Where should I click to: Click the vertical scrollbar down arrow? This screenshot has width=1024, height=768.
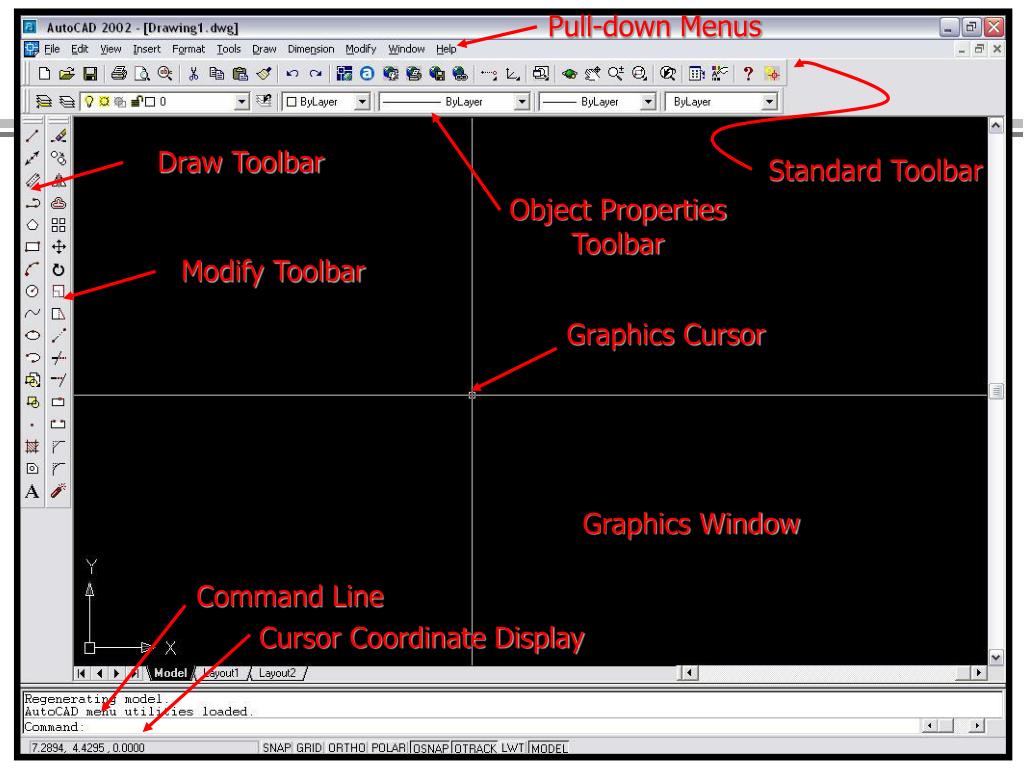[995, 658]
